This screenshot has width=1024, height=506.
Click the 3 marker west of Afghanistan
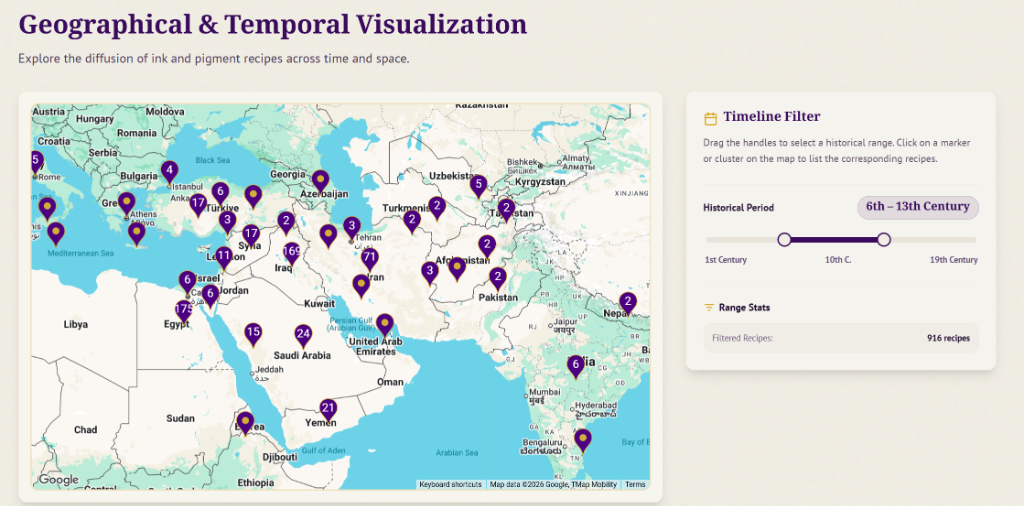tap(430, 272)
